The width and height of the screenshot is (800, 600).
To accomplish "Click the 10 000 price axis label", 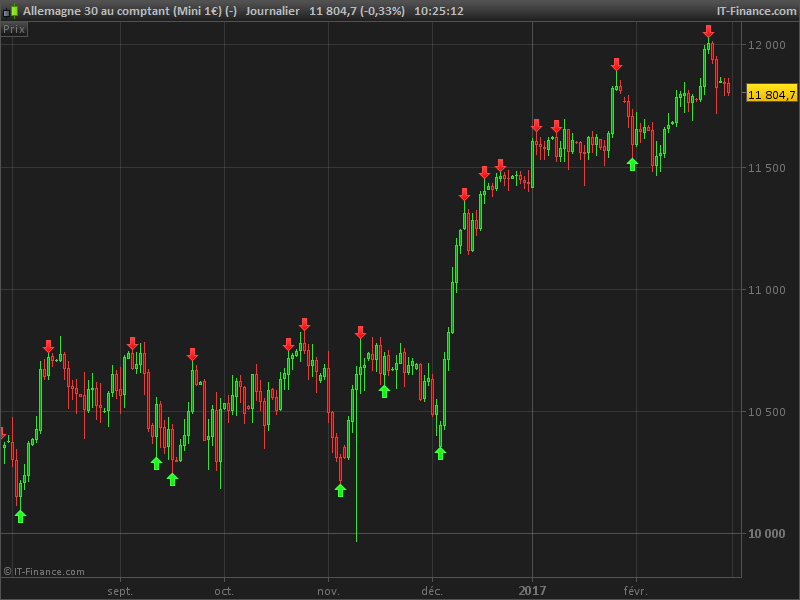I will 766,534.
